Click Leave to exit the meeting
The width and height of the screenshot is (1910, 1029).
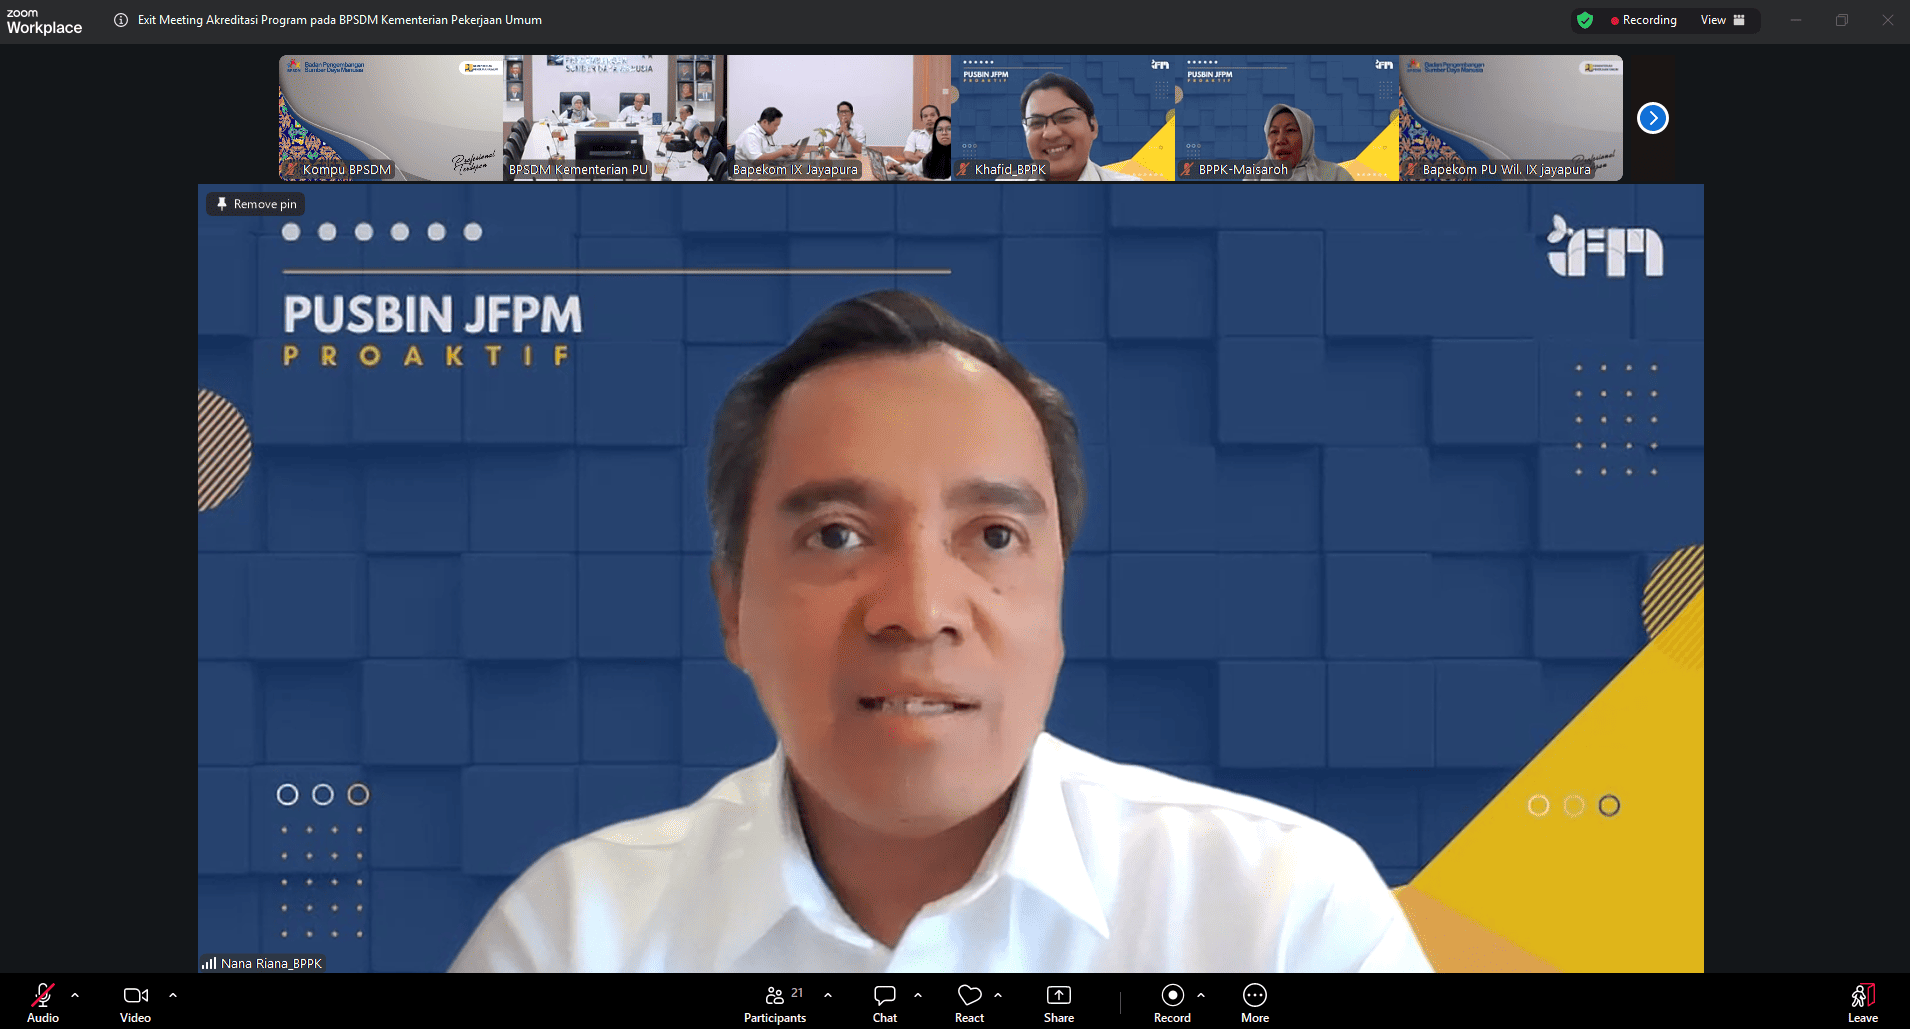click(x=1862, y=1002)
